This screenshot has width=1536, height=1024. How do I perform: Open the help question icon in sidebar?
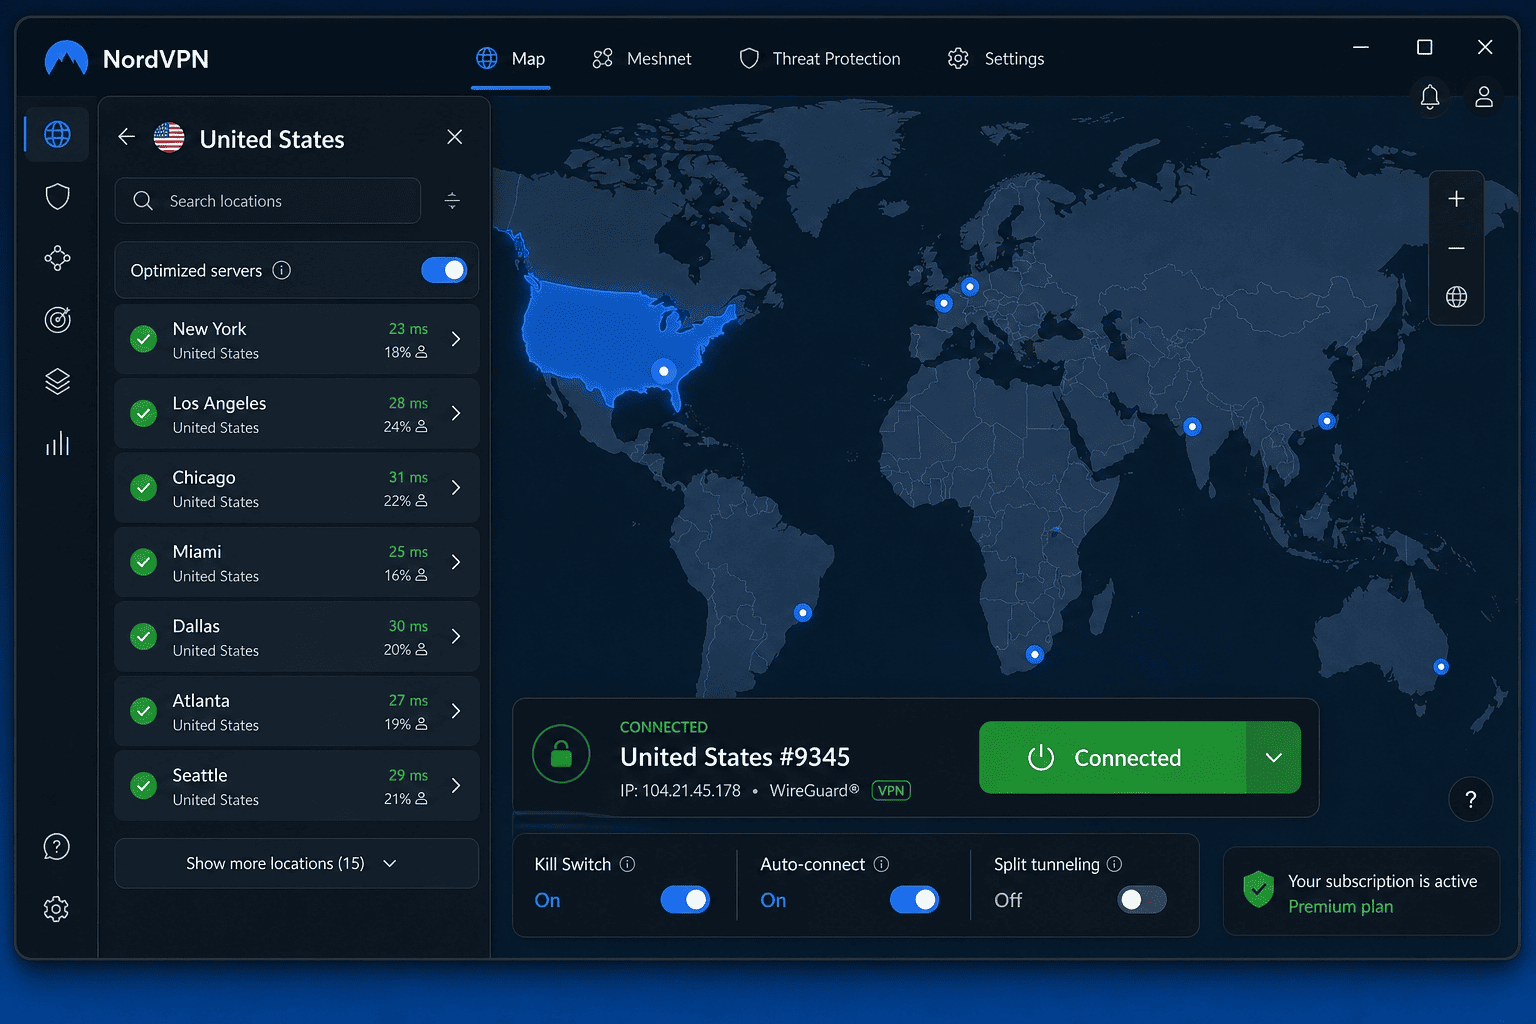[x=57, y=847]
